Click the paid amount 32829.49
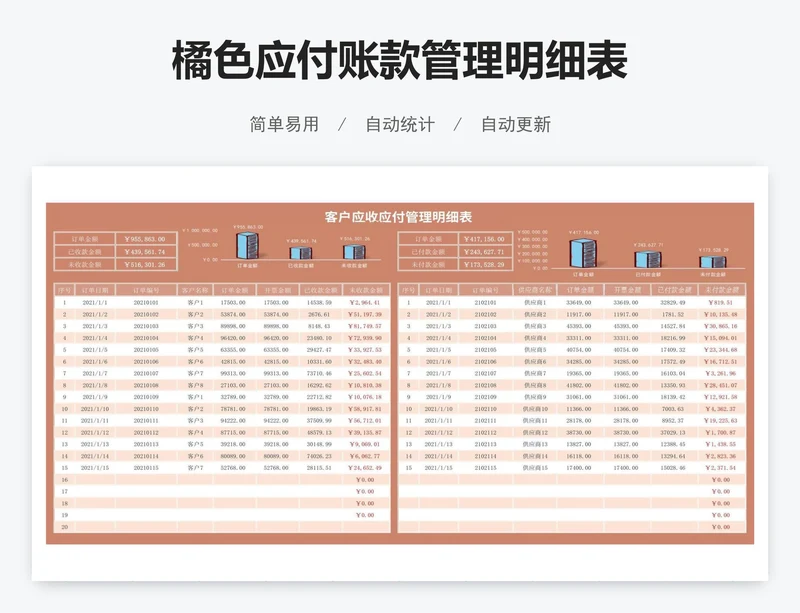 pyautogui.click(x=673, y=303)
